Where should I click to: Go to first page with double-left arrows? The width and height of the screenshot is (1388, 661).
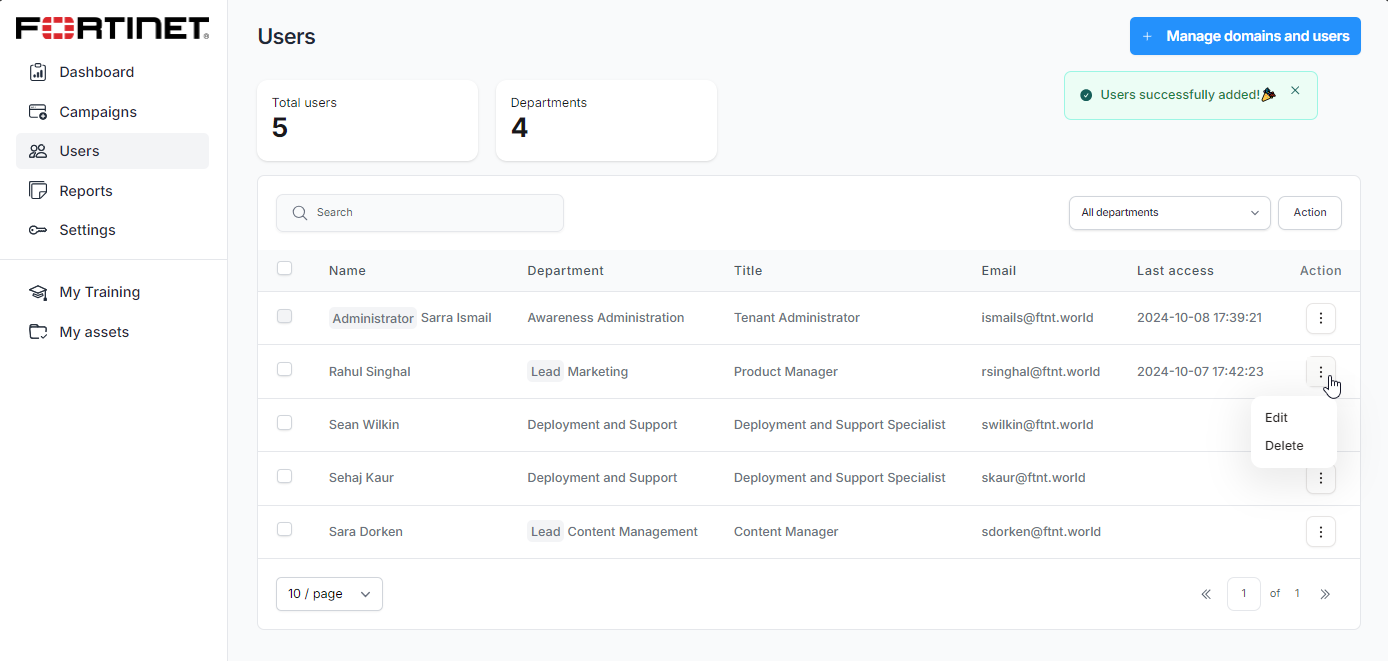[x=1206, y=594]
